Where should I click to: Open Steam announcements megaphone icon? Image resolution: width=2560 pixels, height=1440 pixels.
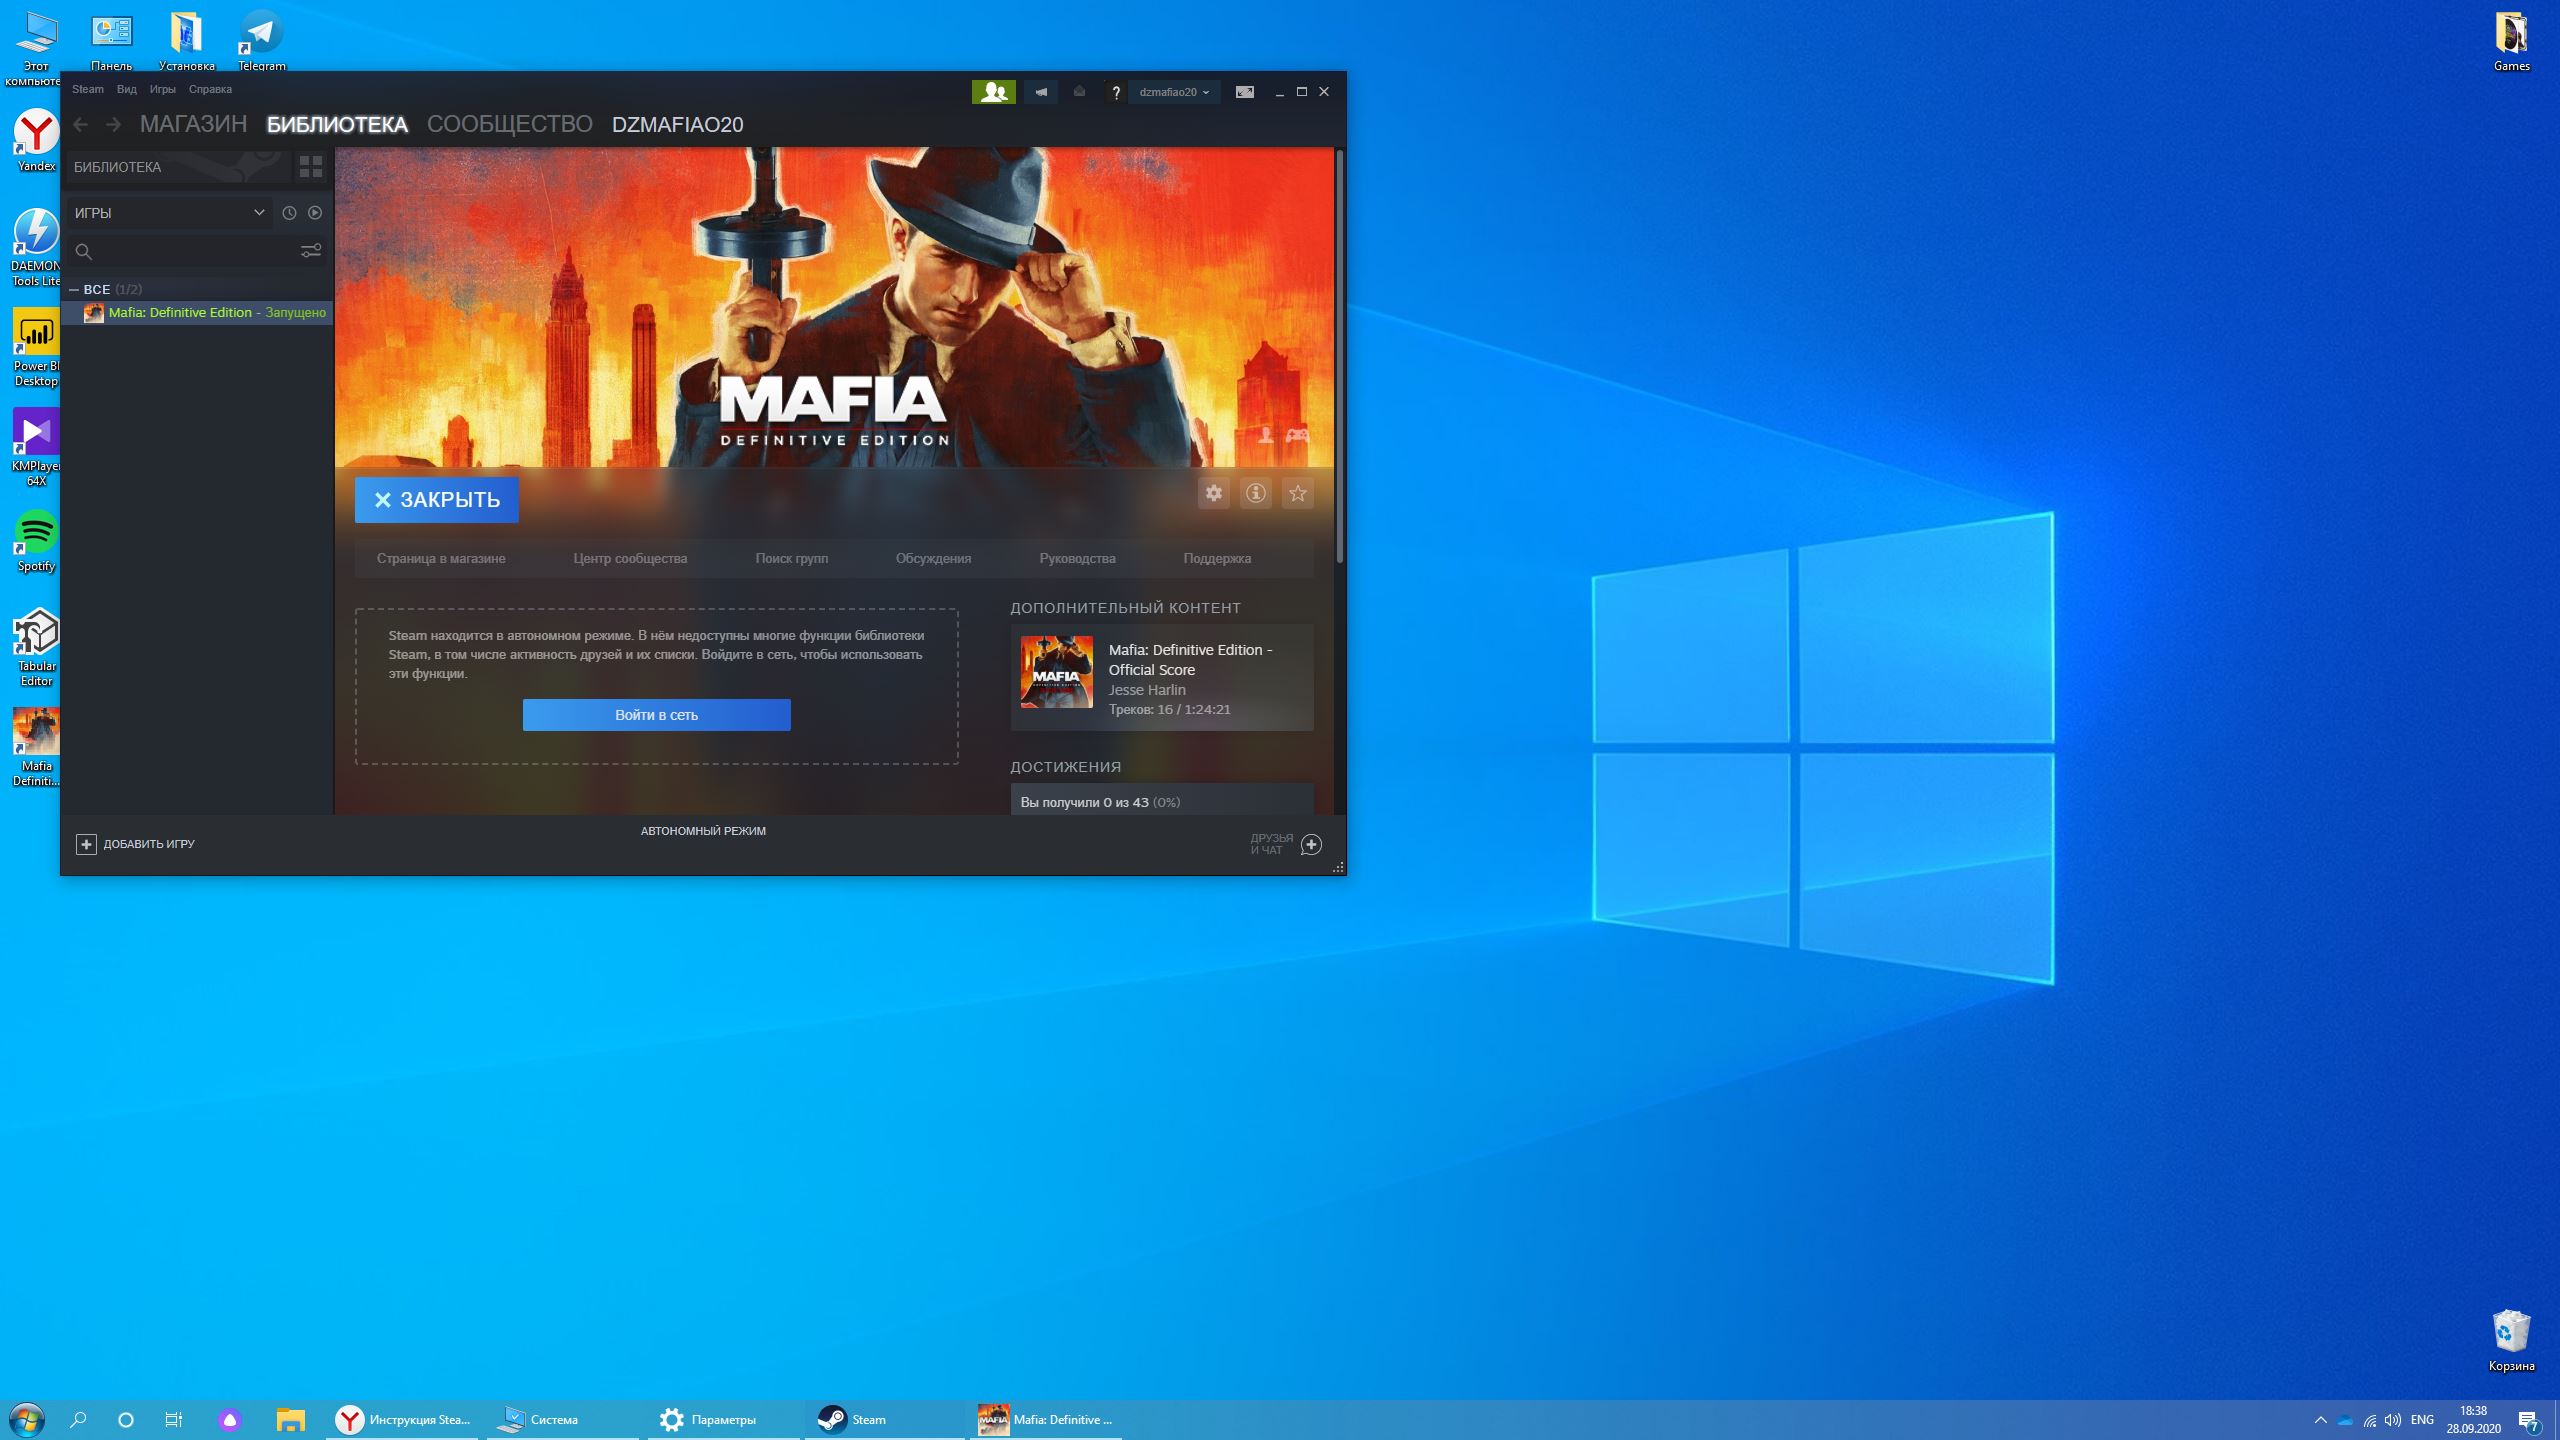click(1040, 92)
